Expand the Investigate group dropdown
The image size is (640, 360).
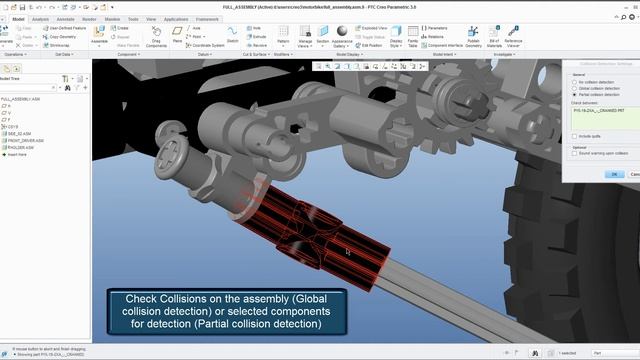tap(504, 54)
